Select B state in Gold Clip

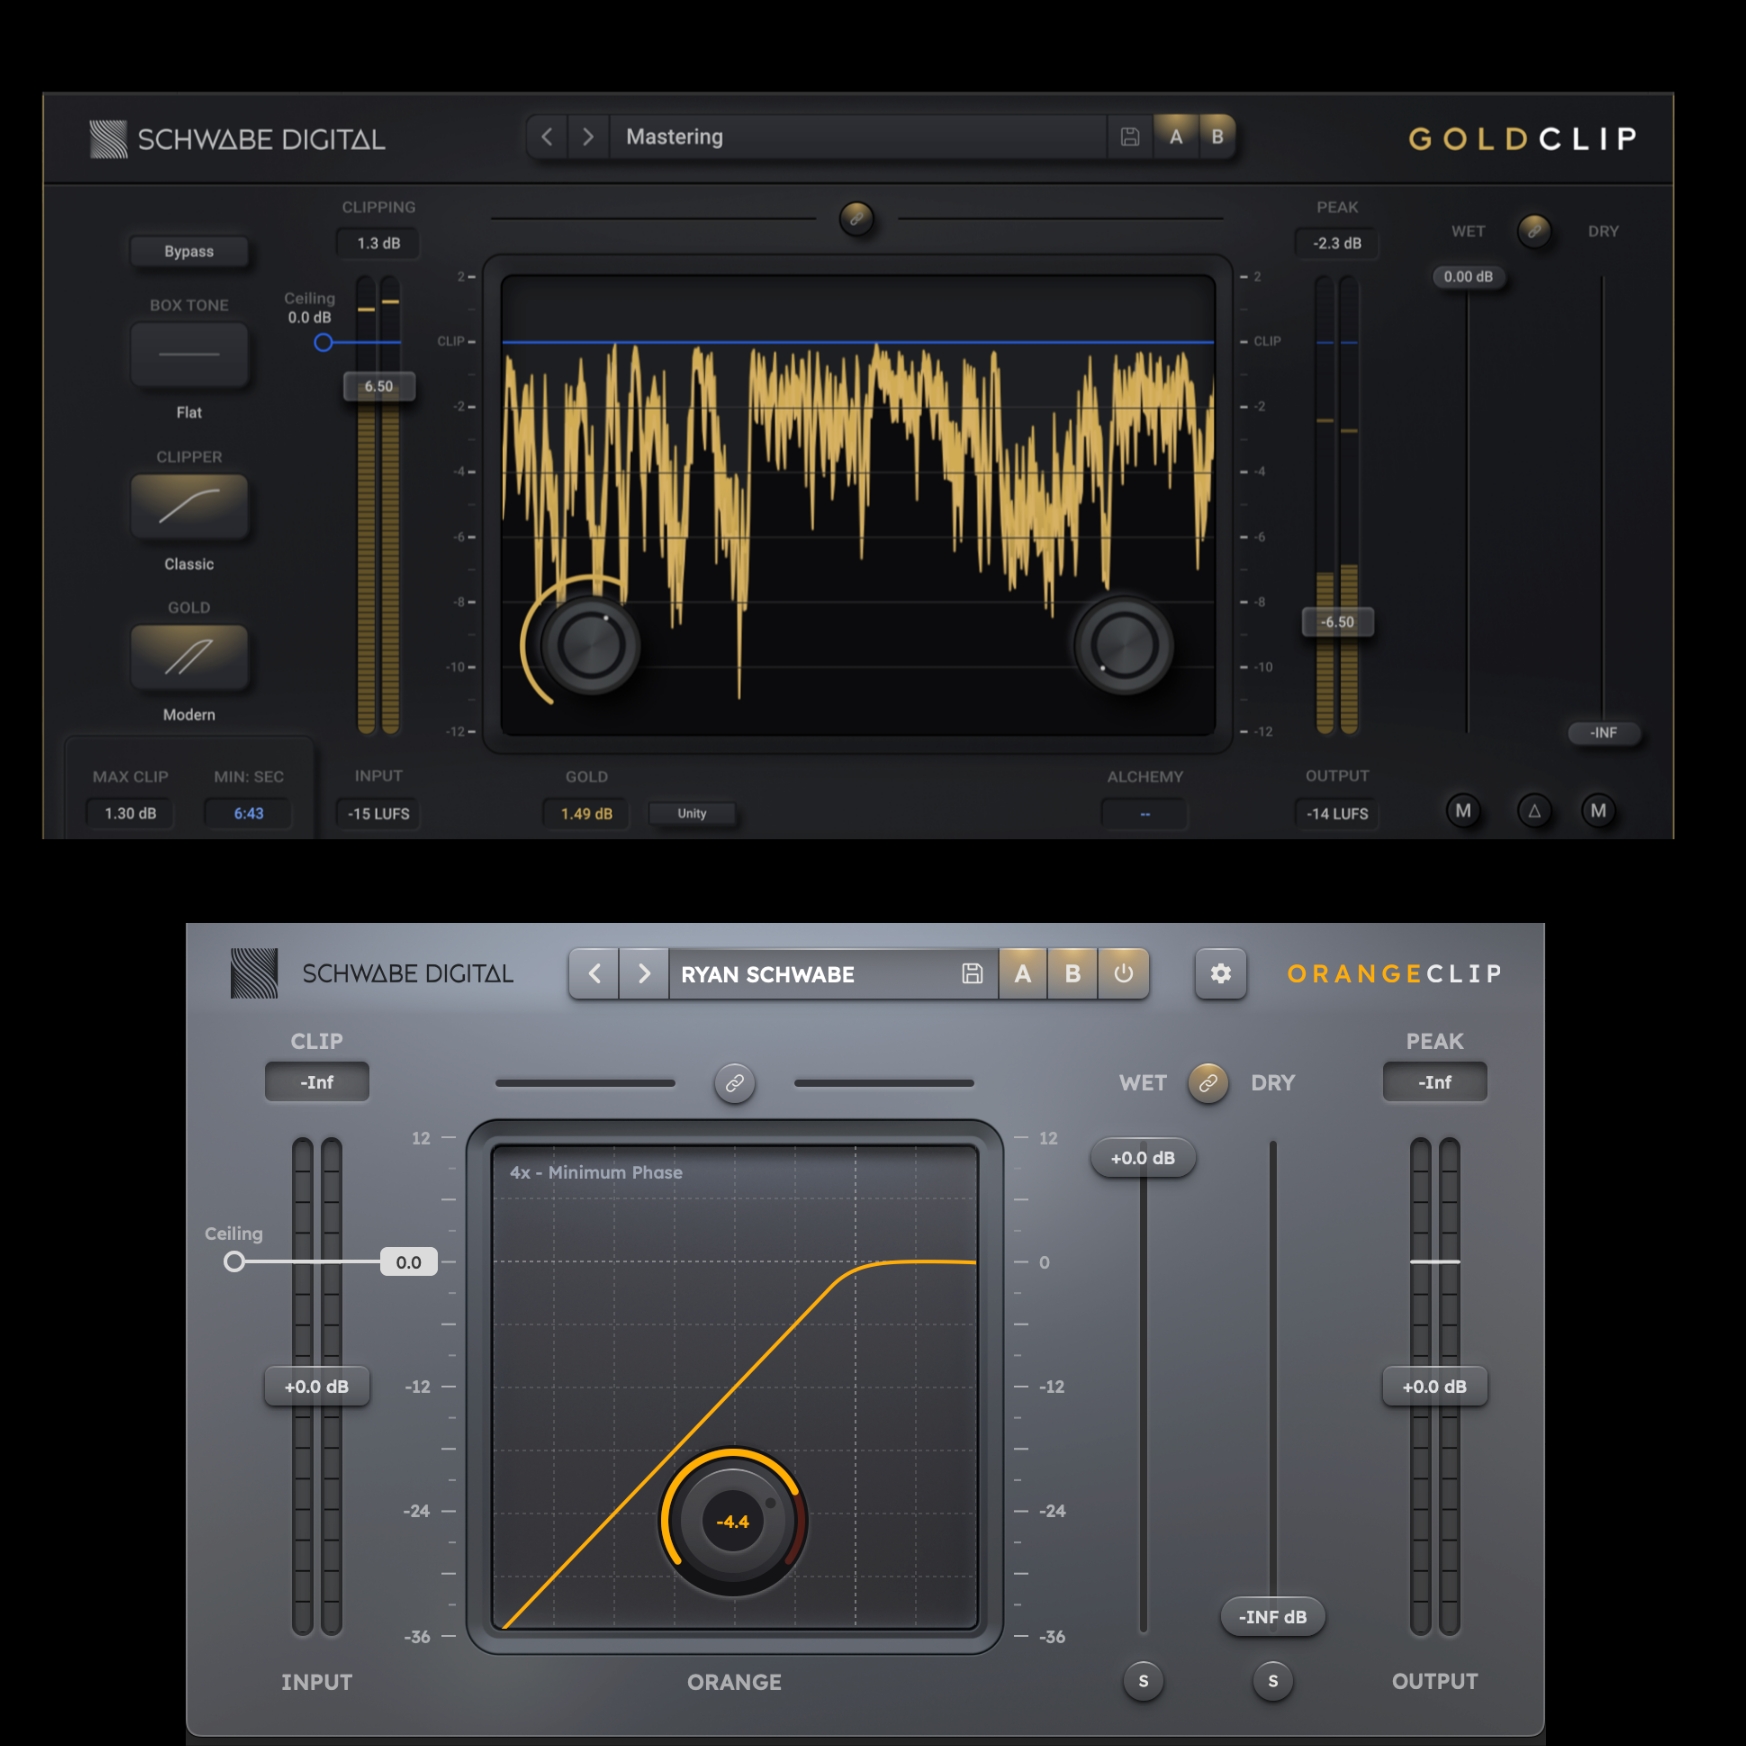1217,137
